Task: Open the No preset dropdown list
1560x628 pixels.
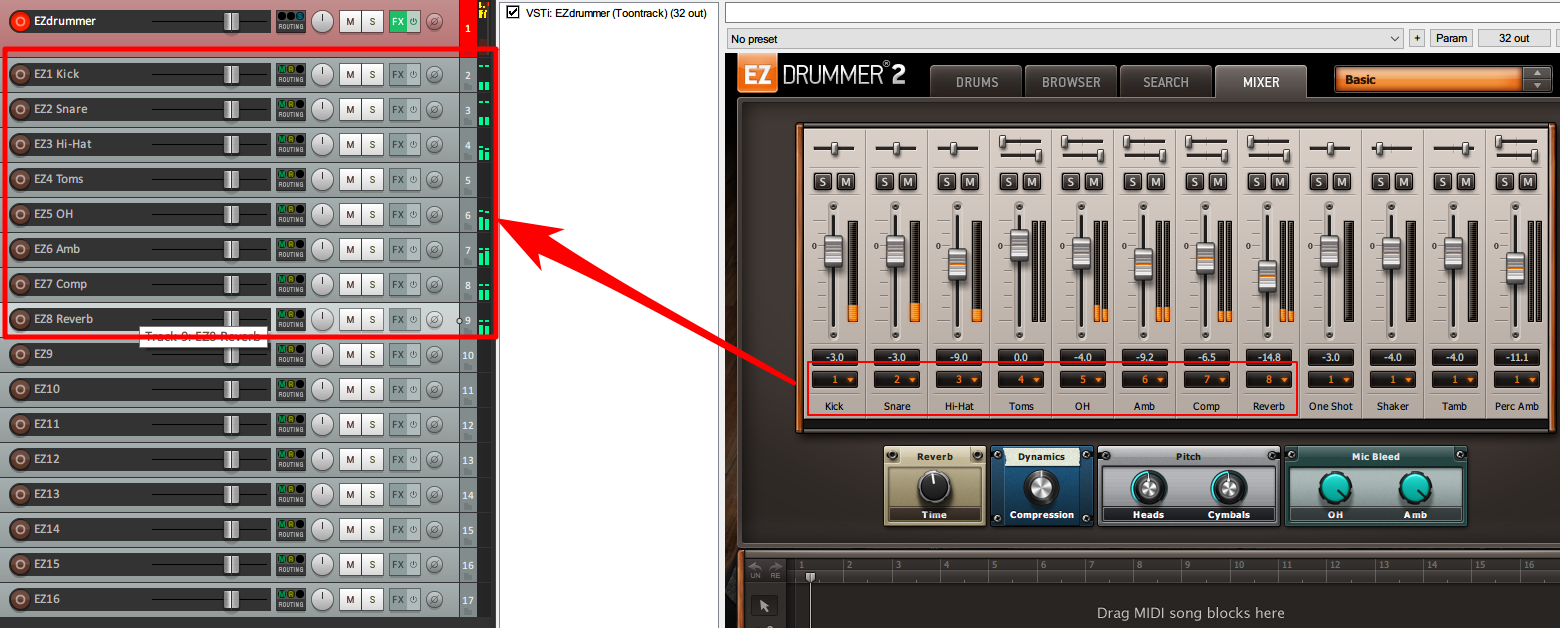Action: [1065, 39]
